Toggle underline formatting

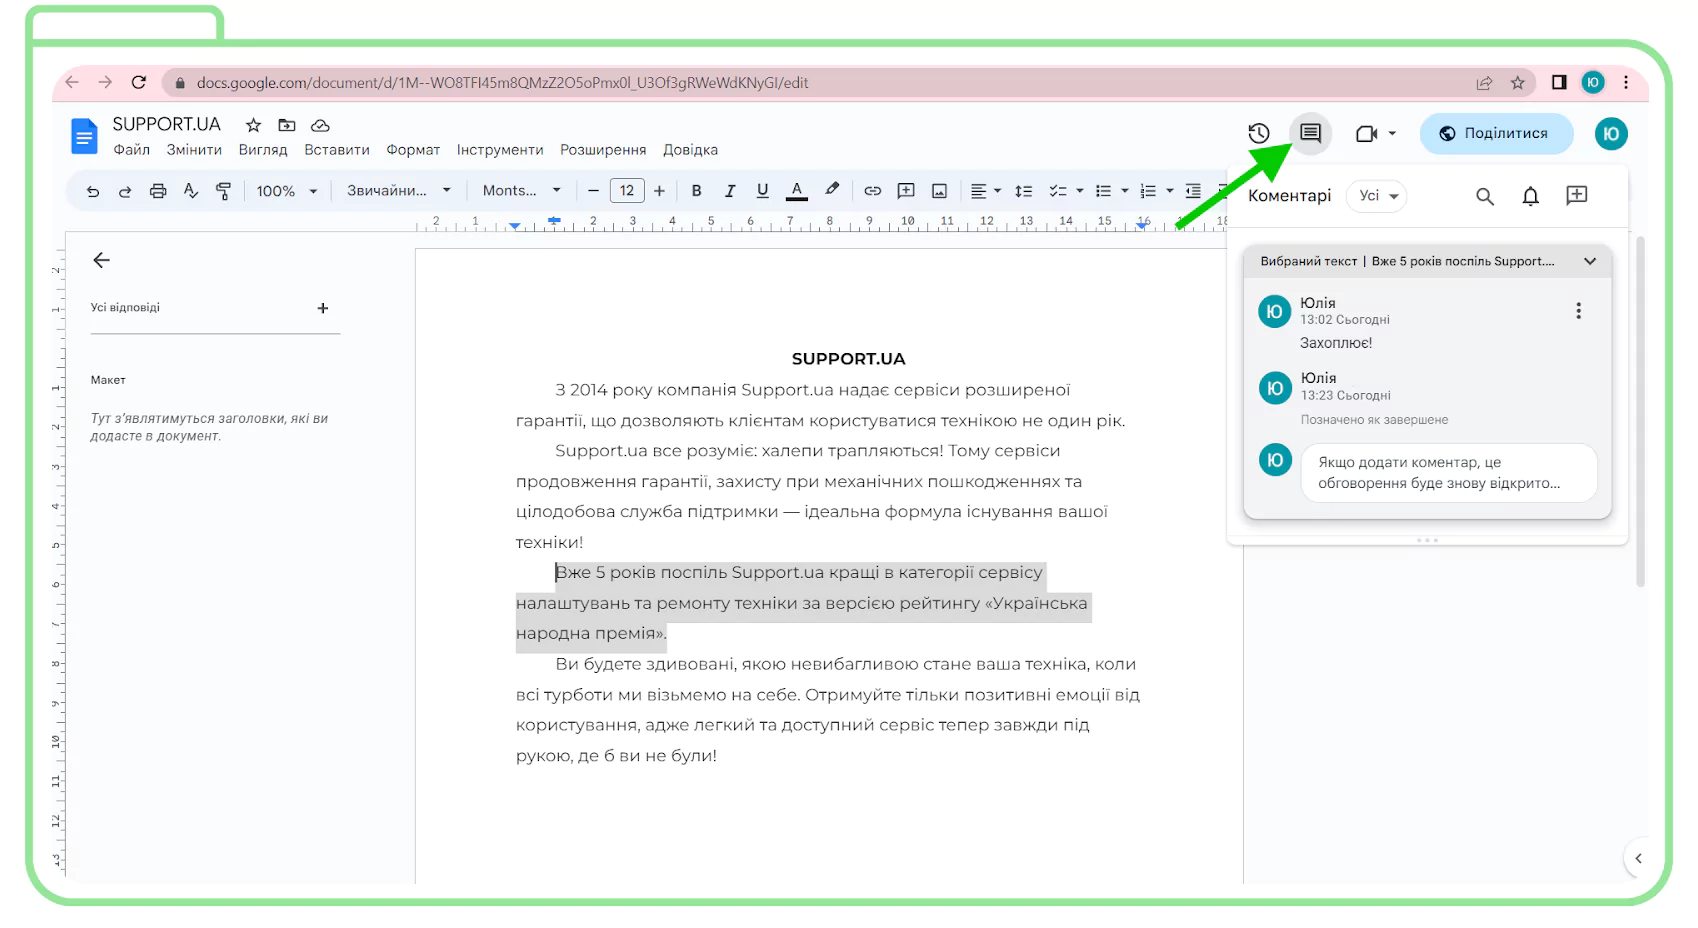[763, 191]
